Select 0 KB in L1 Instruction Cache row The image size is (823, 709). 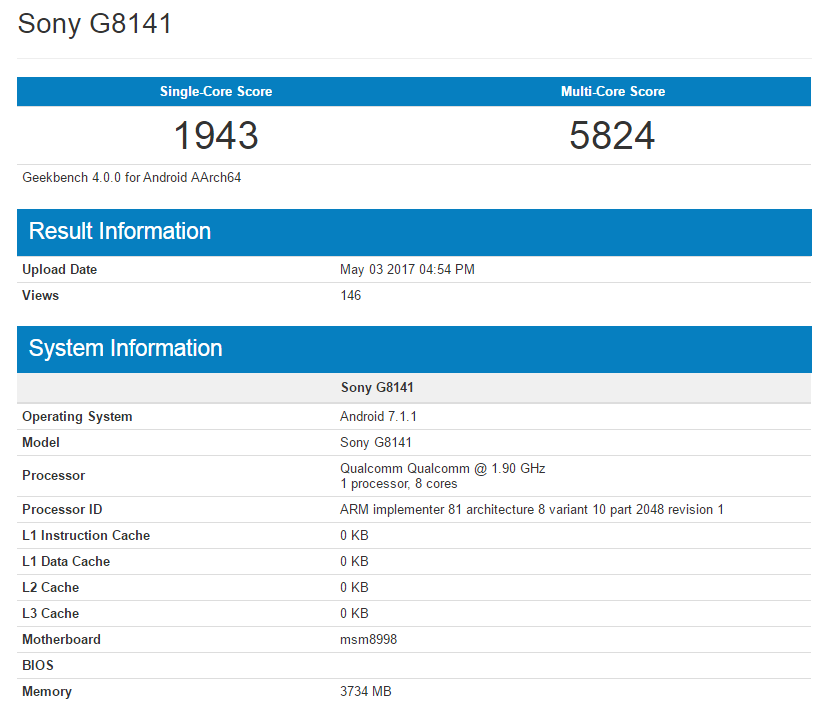point(354,535)
